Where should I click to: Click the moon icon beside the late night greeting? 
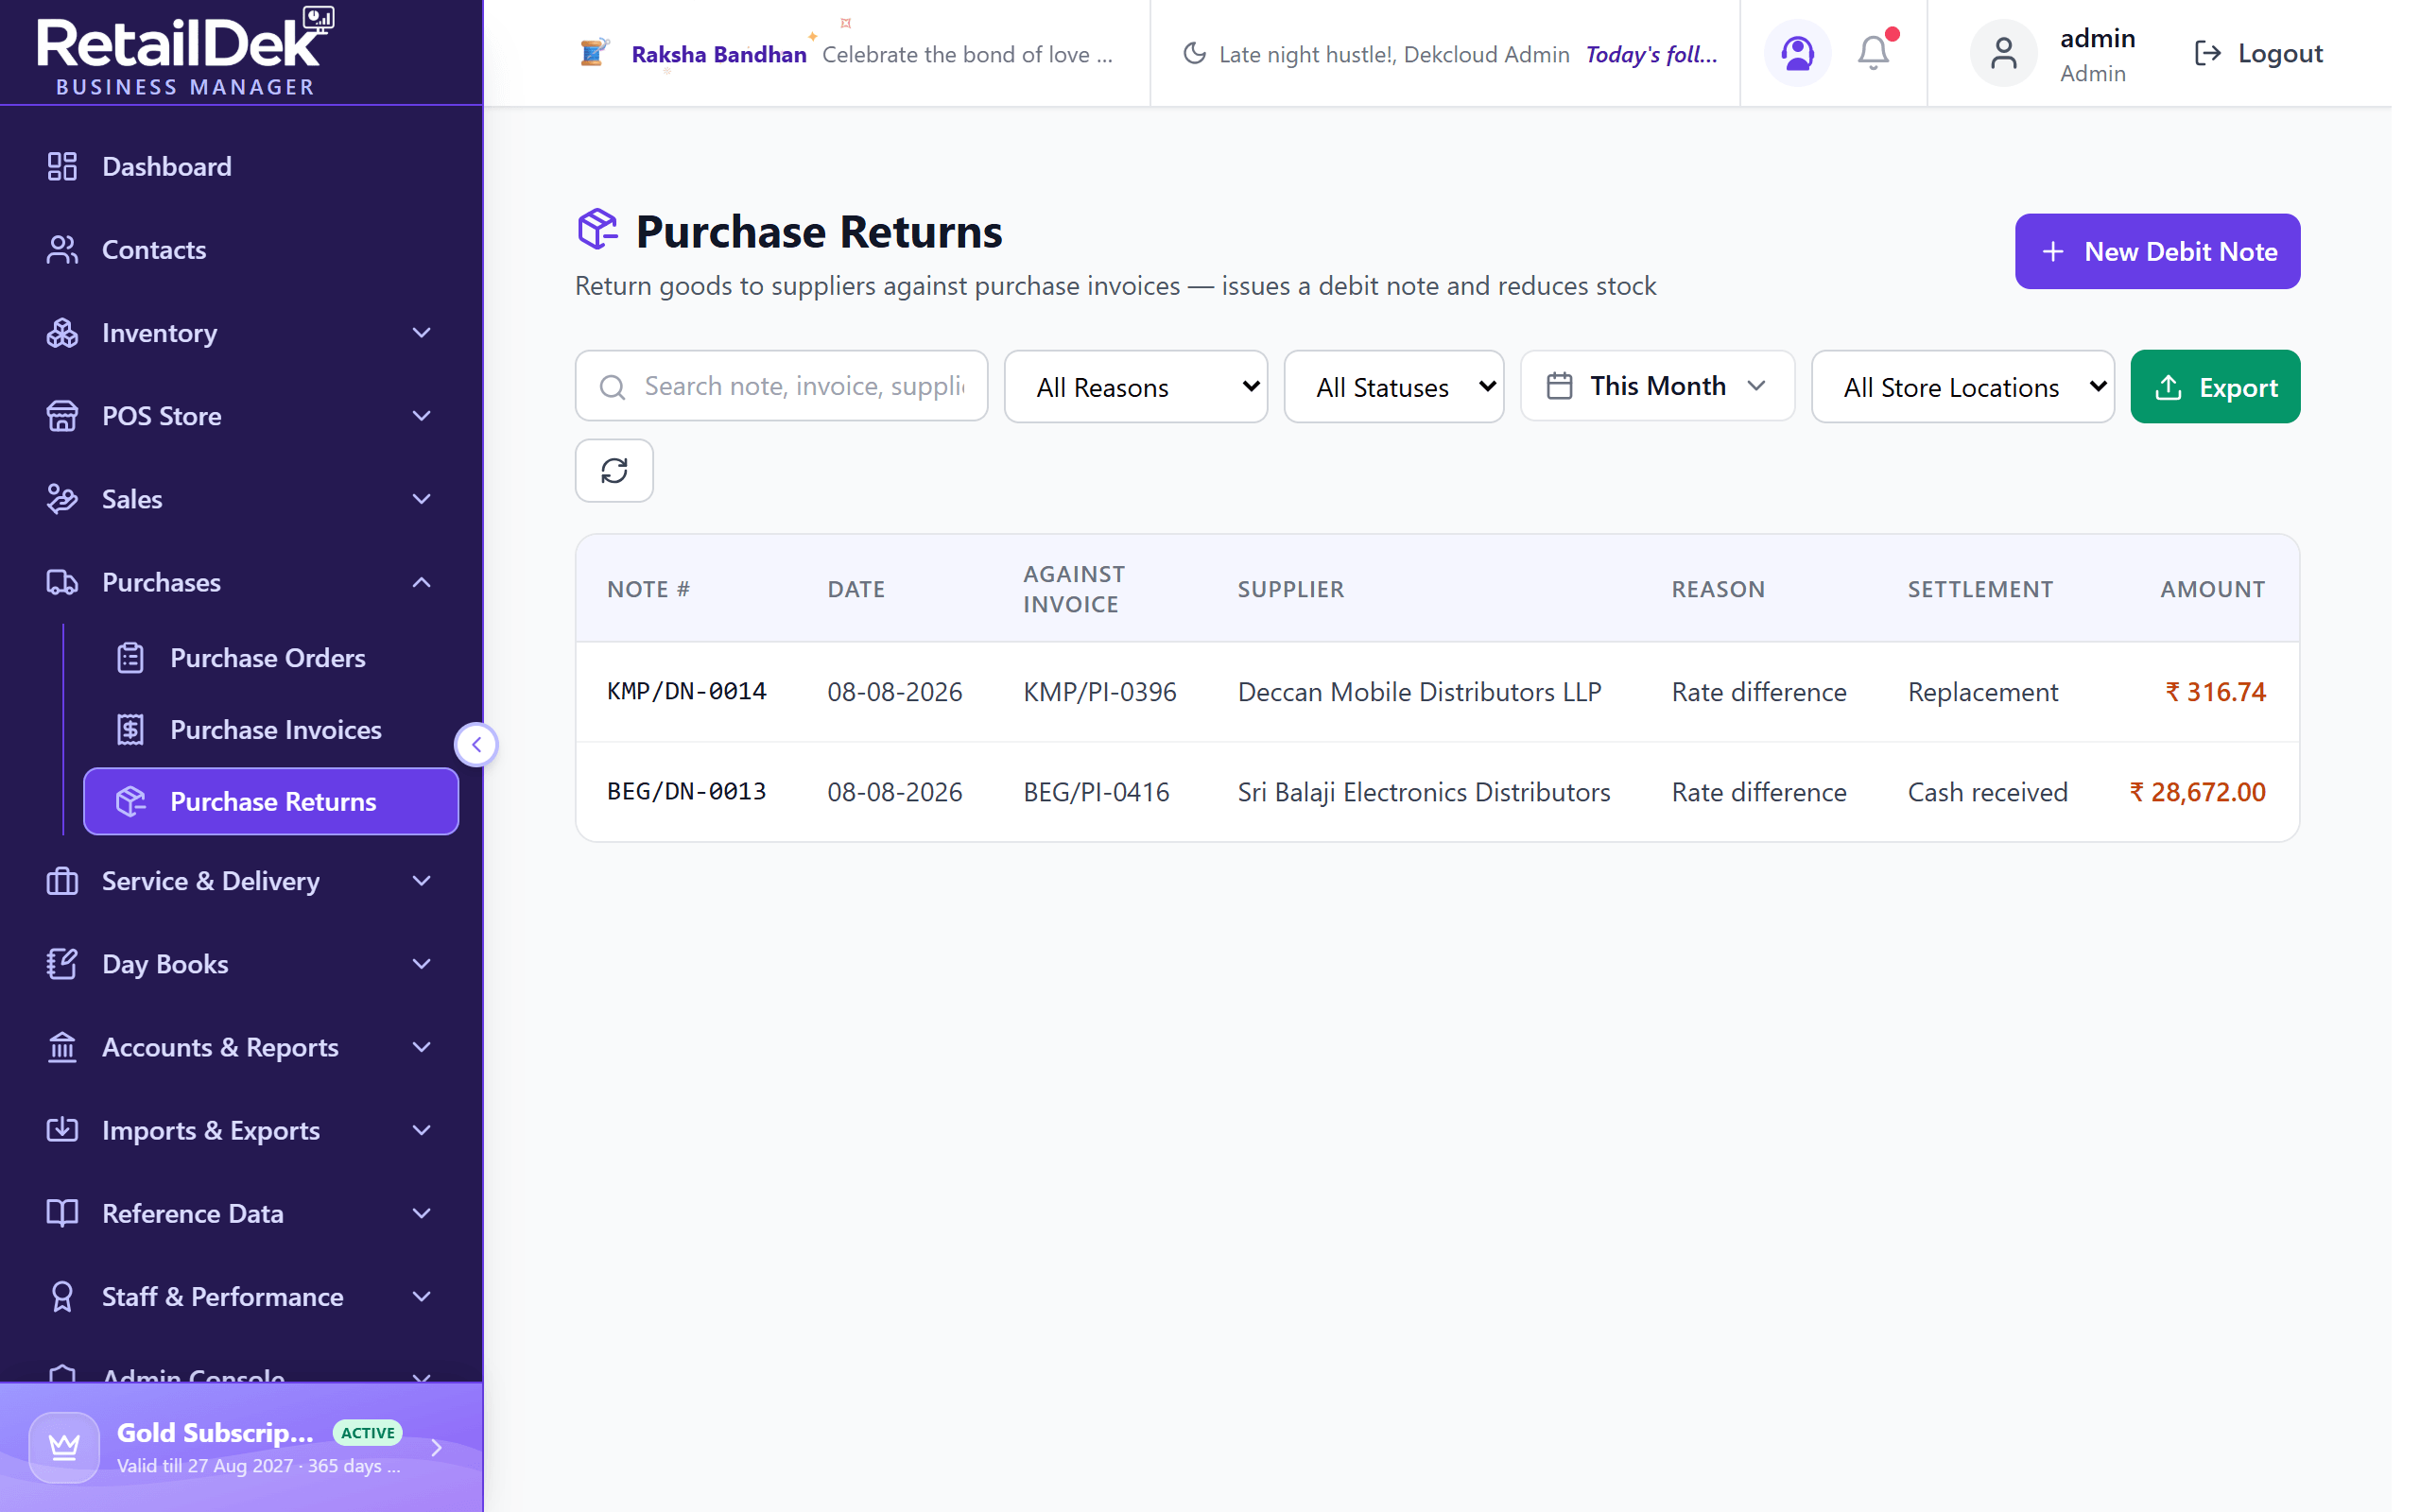click(1194, 53)
